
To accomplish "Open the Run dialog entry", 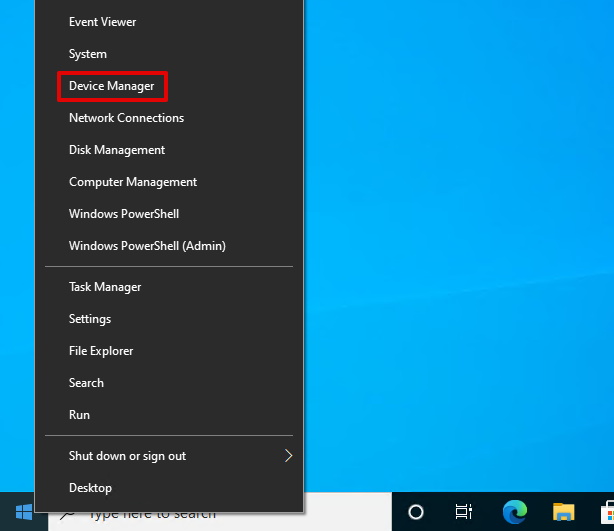I will coord(169,415).
